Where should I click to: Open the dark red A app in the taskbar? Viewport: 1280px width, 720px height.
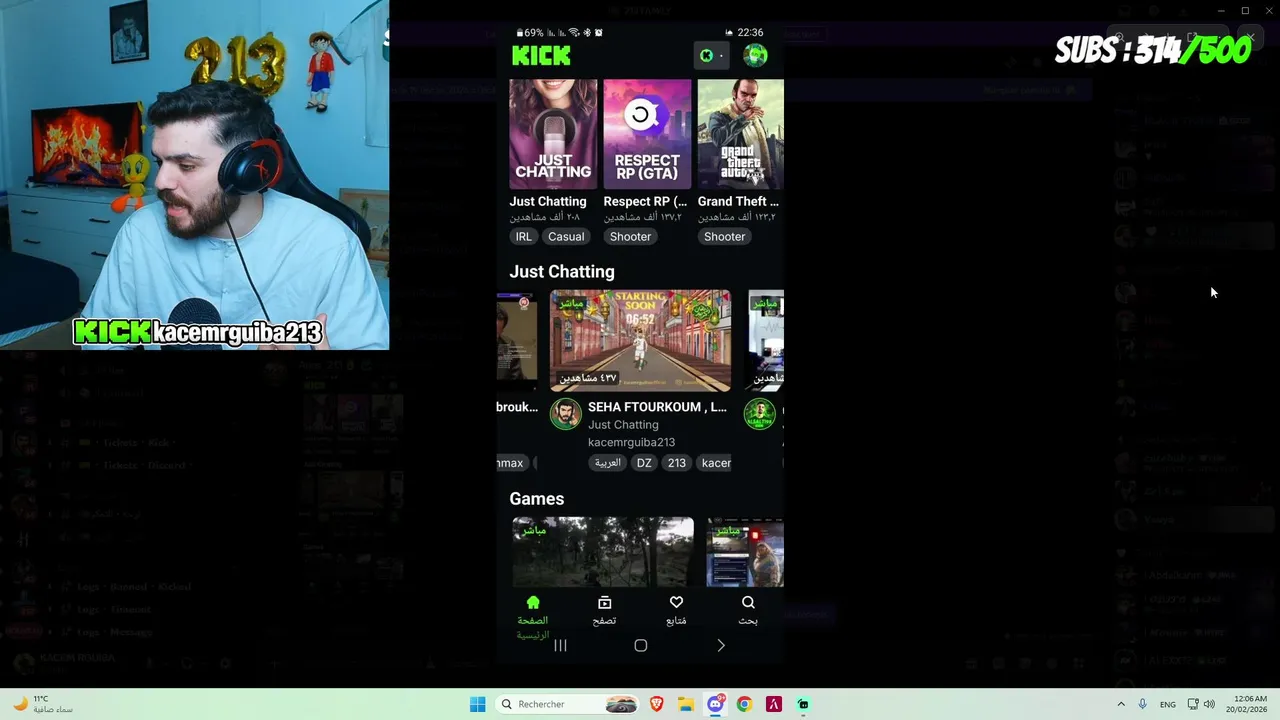coord(773,704)
